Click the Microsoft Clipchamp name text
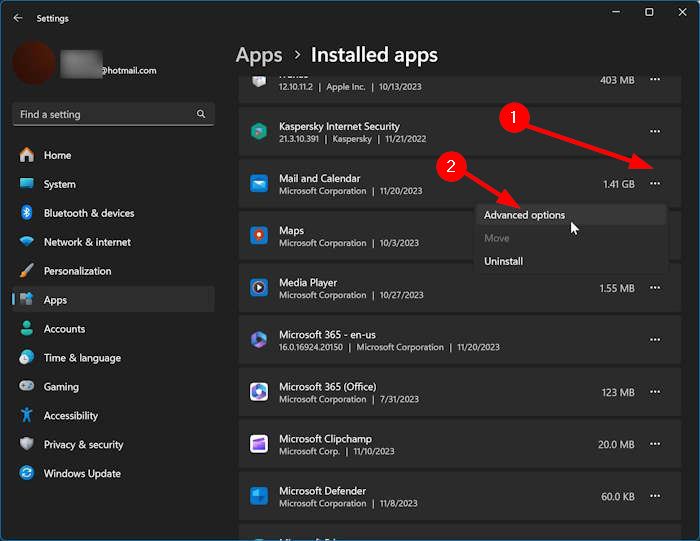700x541 pixels. coord(325,439)
